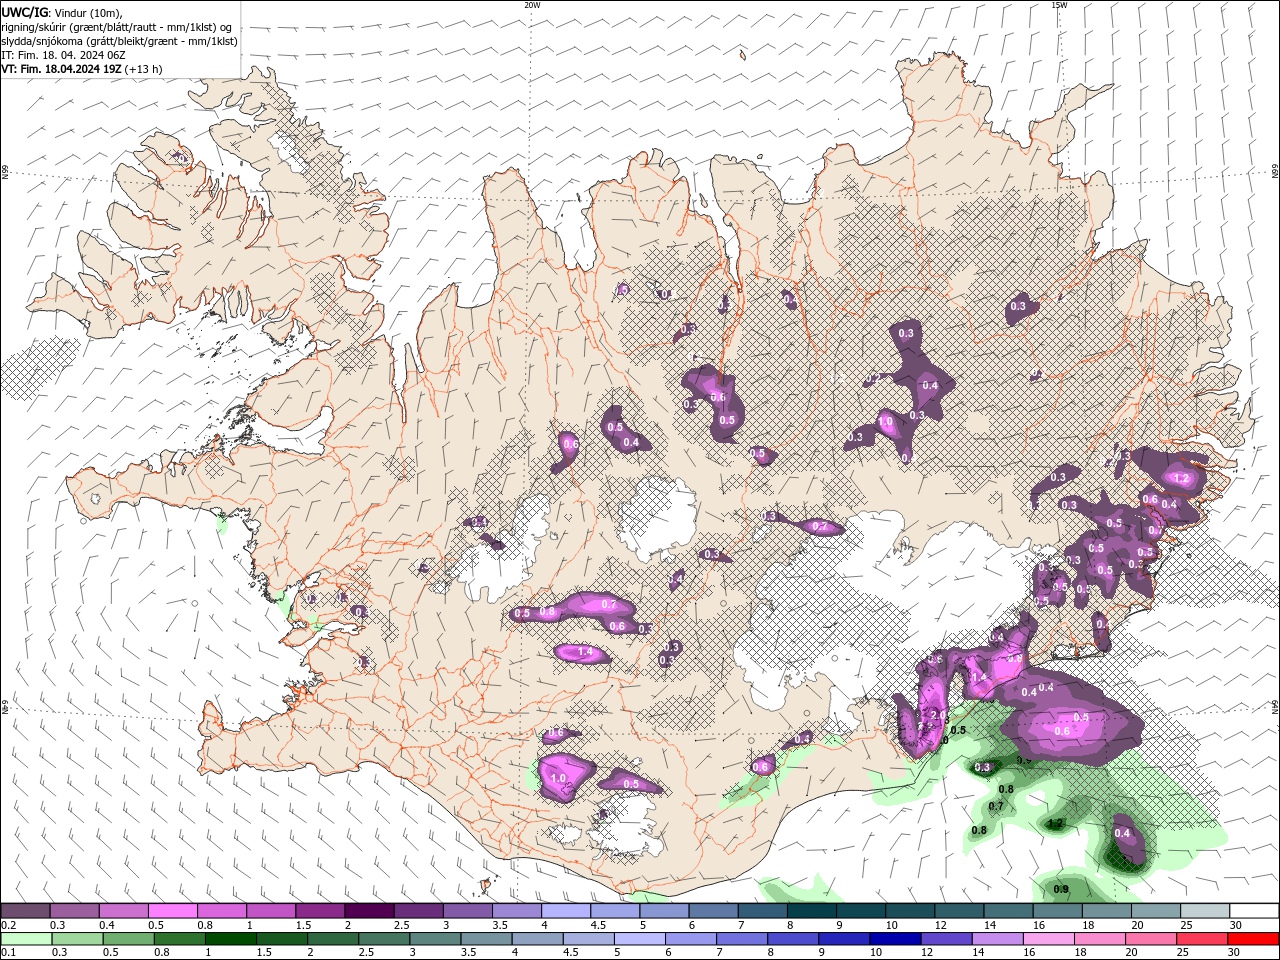Click the 'IT: Fim. 18. 04. 2024 06Z' line
Viewport: 1280px width, 960px height.
[x=62, y=55]
